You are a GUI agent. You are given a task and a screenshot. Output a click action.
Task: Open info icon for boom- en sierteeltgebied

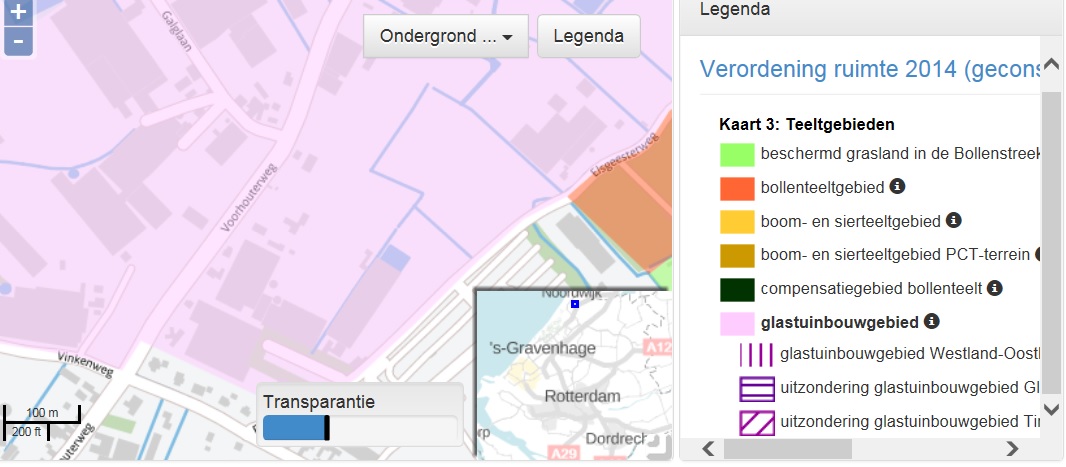point(954,220)
